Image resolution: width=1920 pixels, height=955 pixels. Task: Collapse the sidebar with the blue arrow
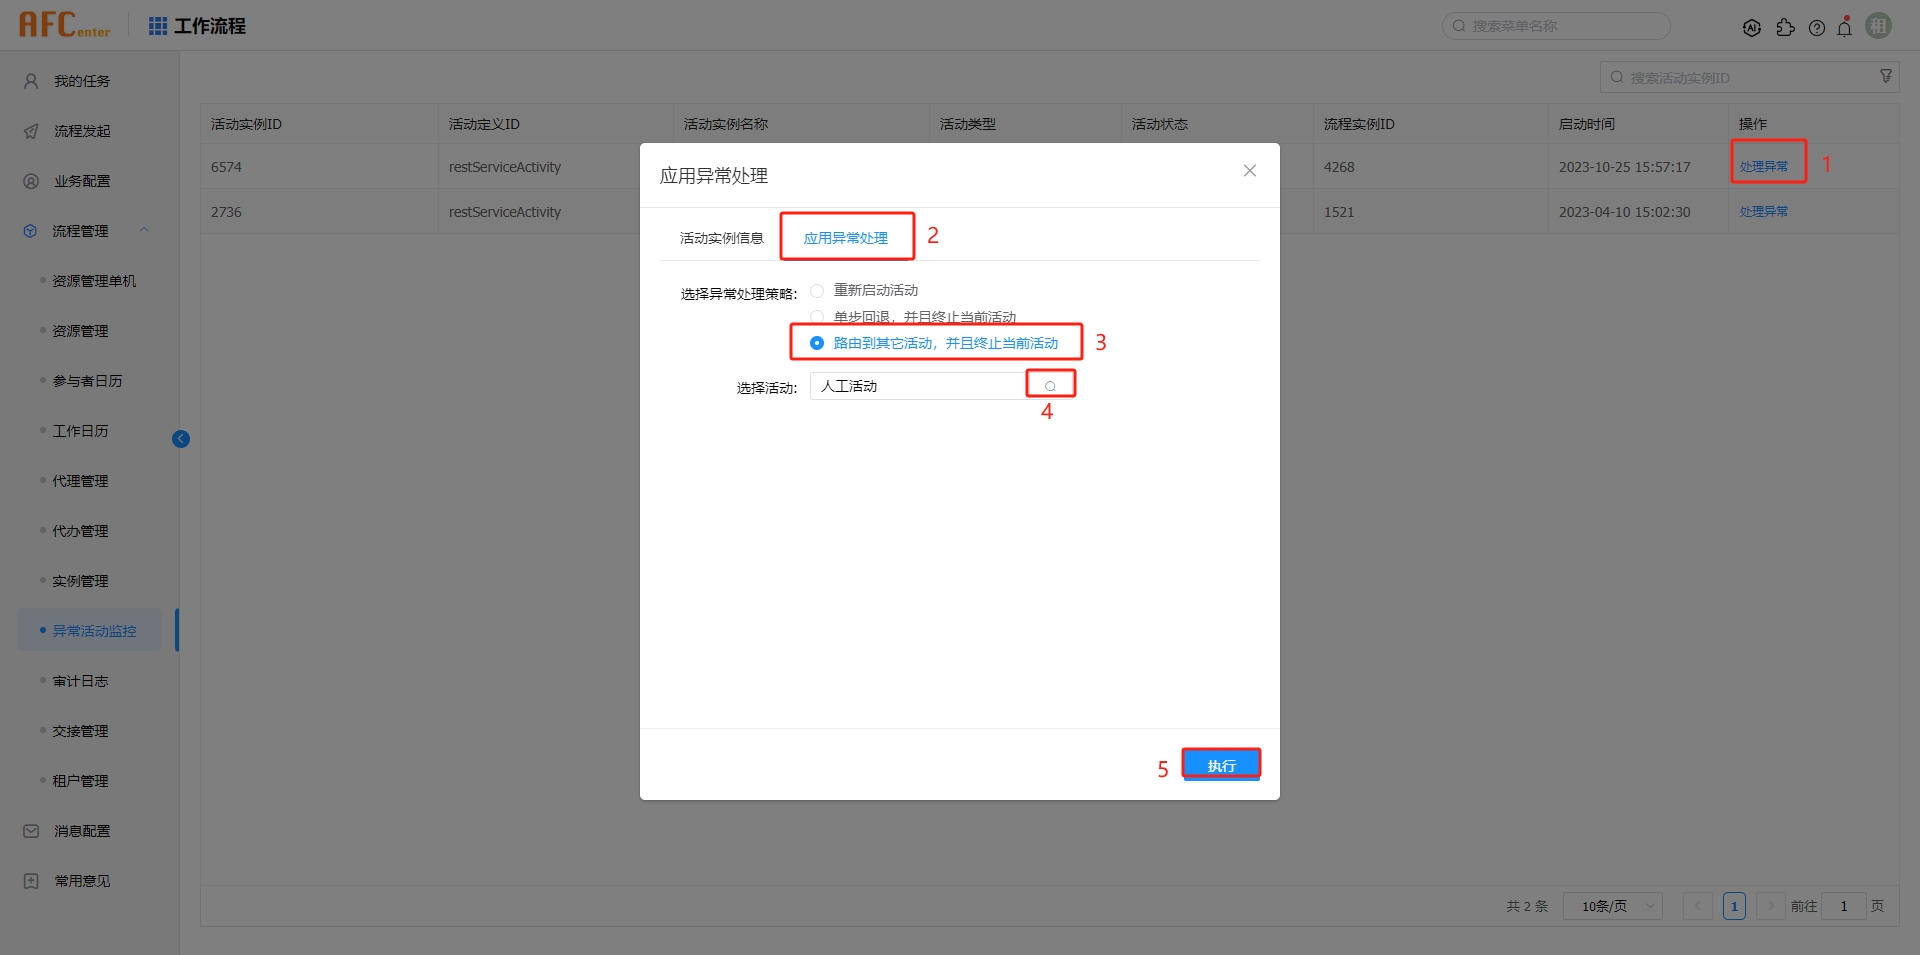click(181, 439)
